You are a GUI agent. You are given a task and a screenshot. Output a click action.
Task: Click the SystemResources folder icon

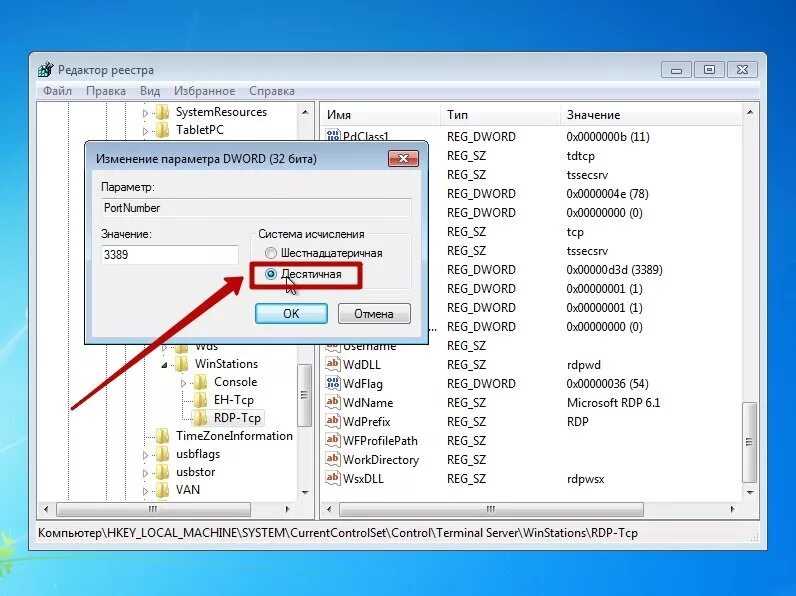tap(162, 112)
